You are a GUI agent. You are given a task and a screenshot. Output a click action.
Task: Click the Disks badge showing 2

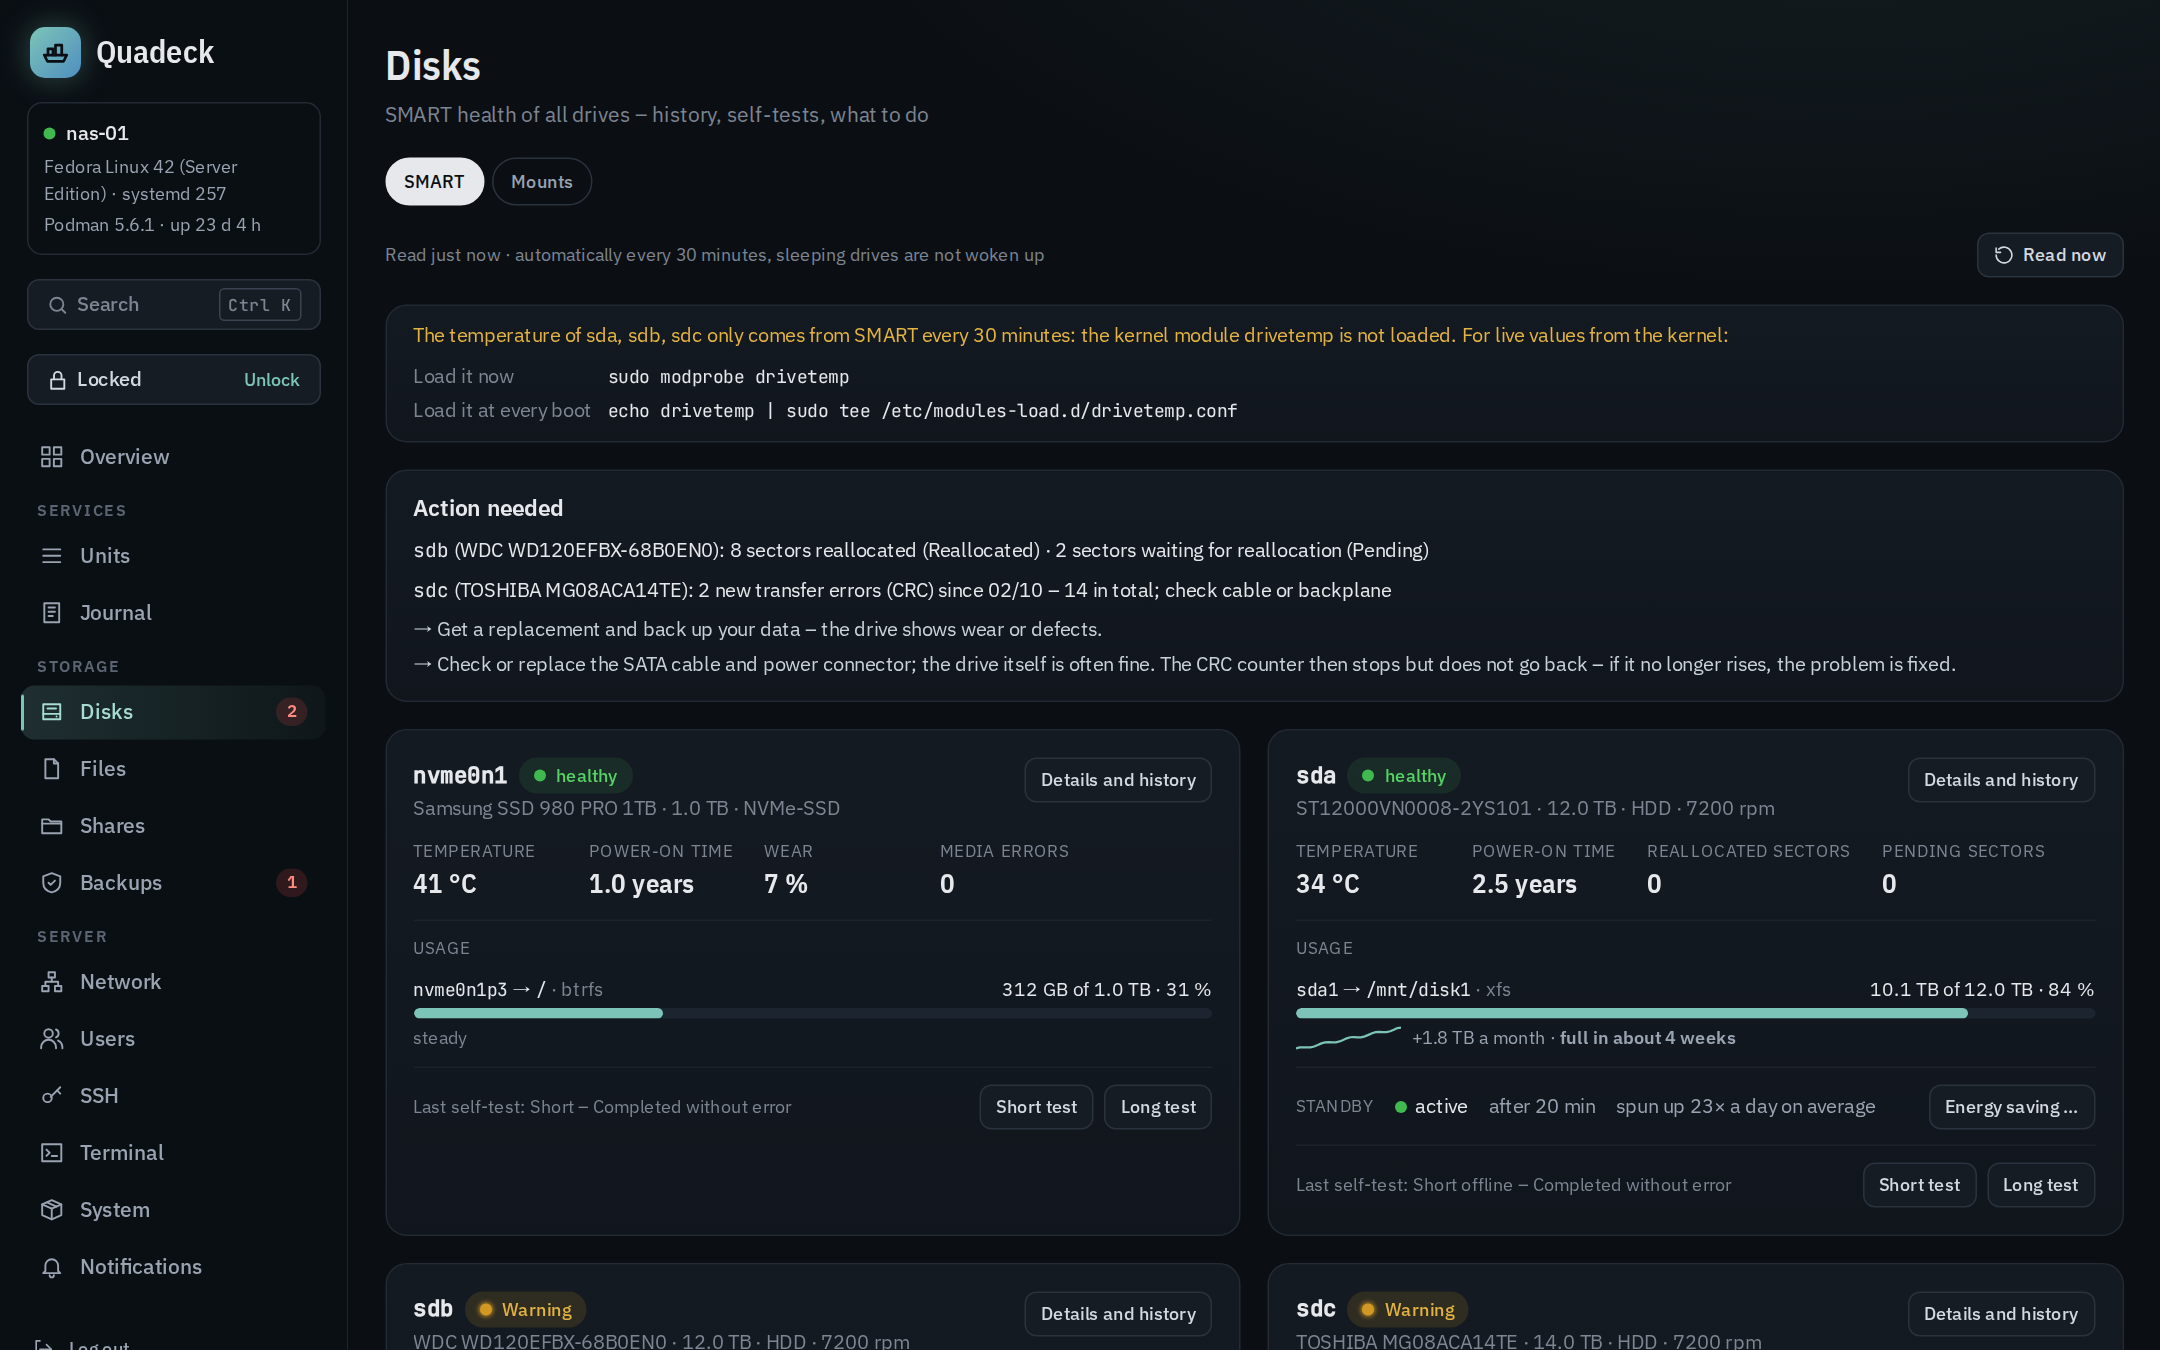click(x=291, y=712)
